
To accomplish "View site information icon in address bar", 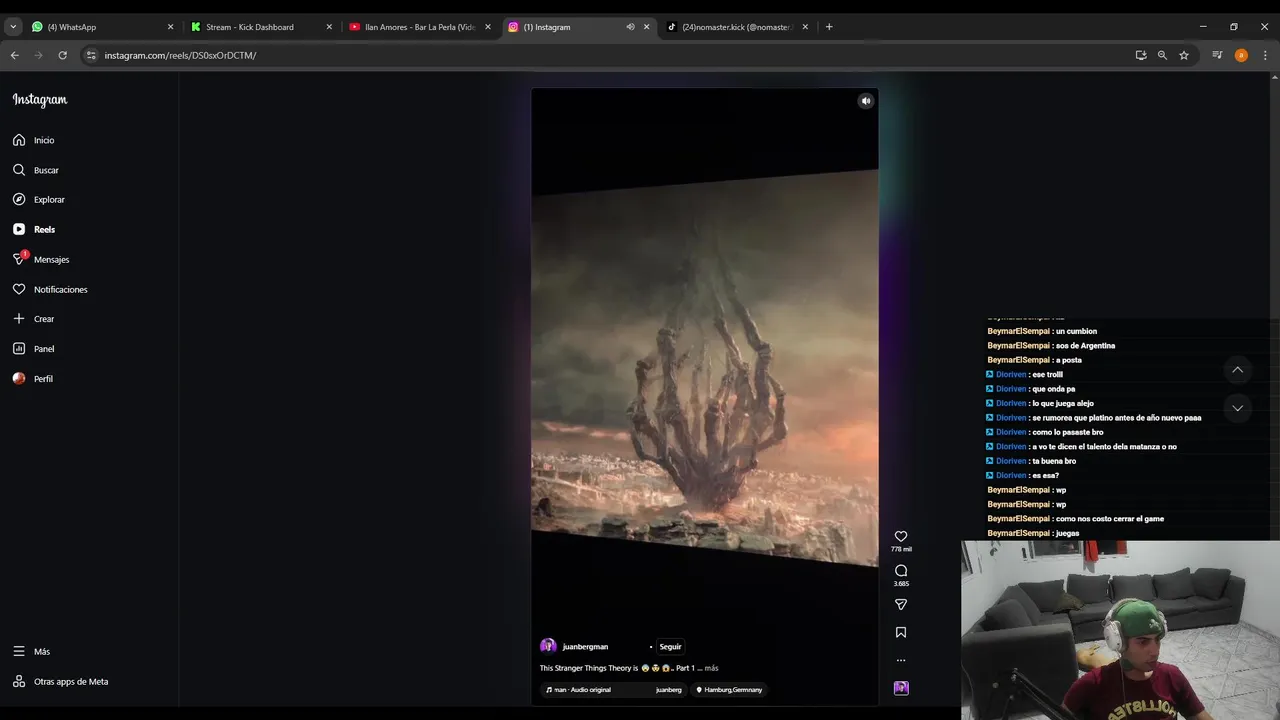I will pos(90,55).
